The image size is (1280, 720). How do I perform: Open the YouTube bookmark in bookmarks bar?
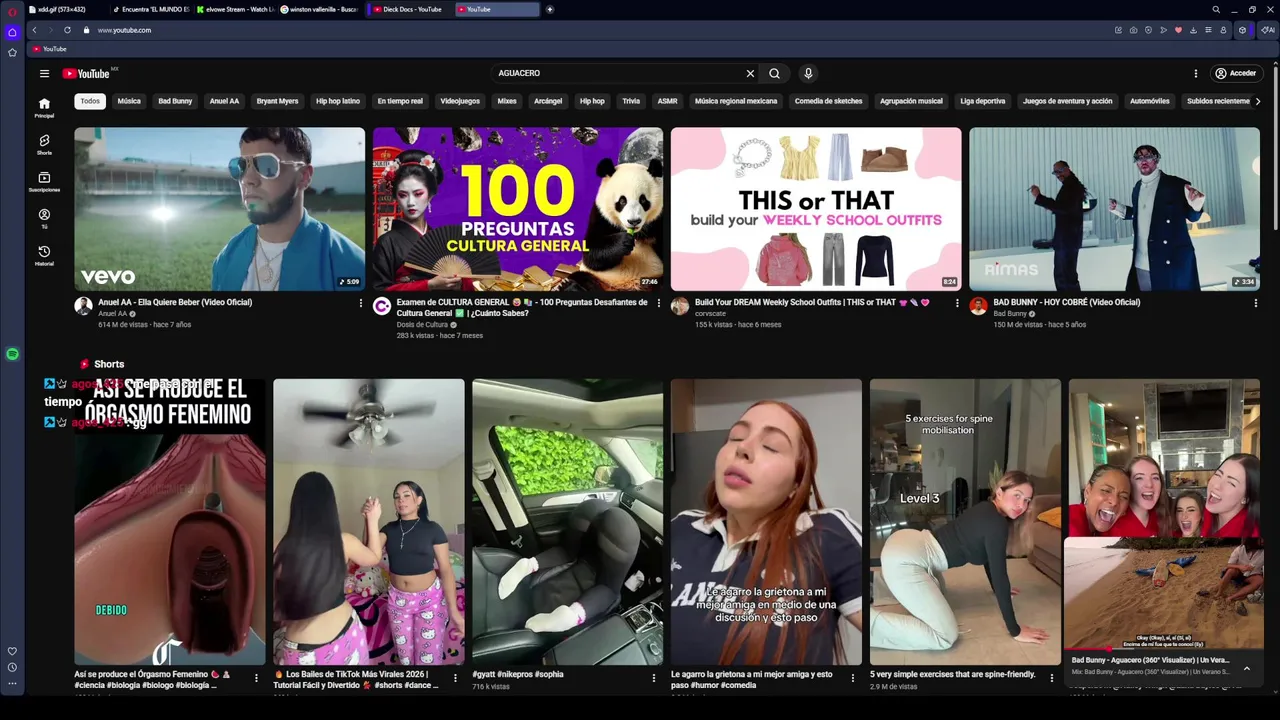(x=49, y=49)
